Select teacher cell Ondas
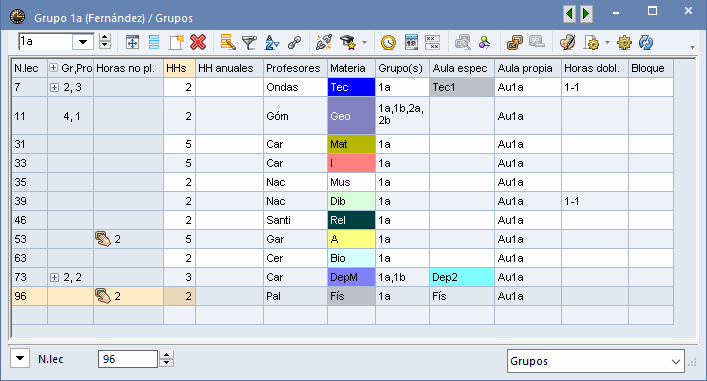 [x=295, y=87]
